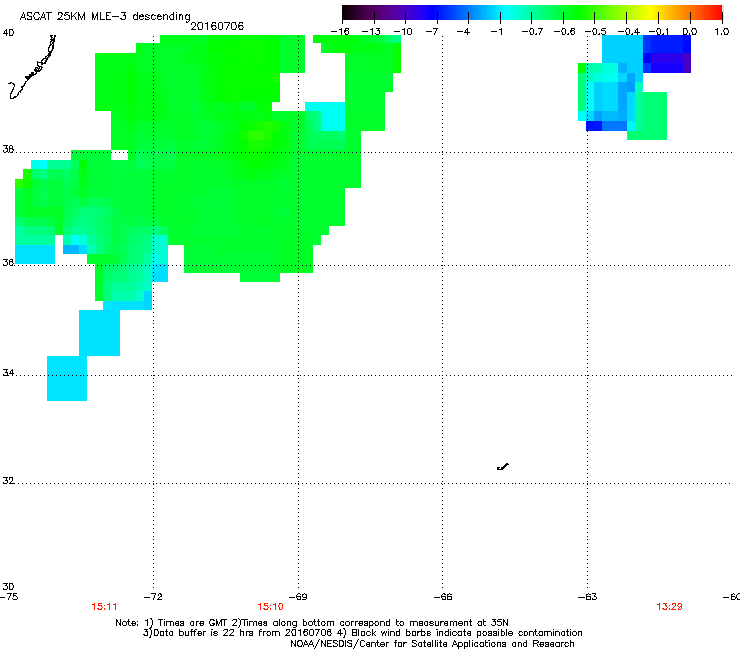This screenshot has width=740, height=650.
Task: Click the colorbar label -7
Action: point(432,32)
